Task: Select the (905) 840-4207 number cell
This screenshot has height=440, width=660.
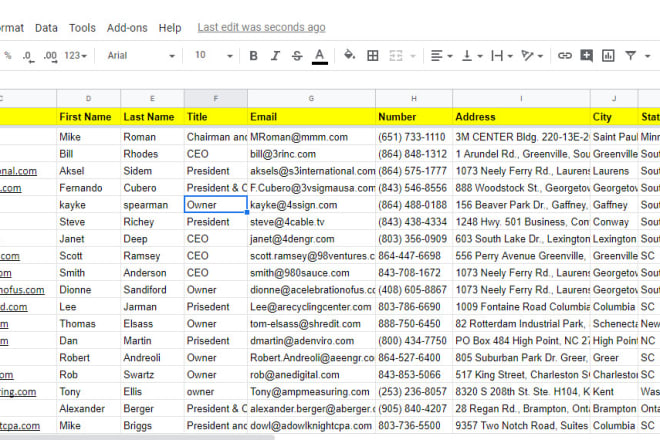Action: (x=414, y=408)
